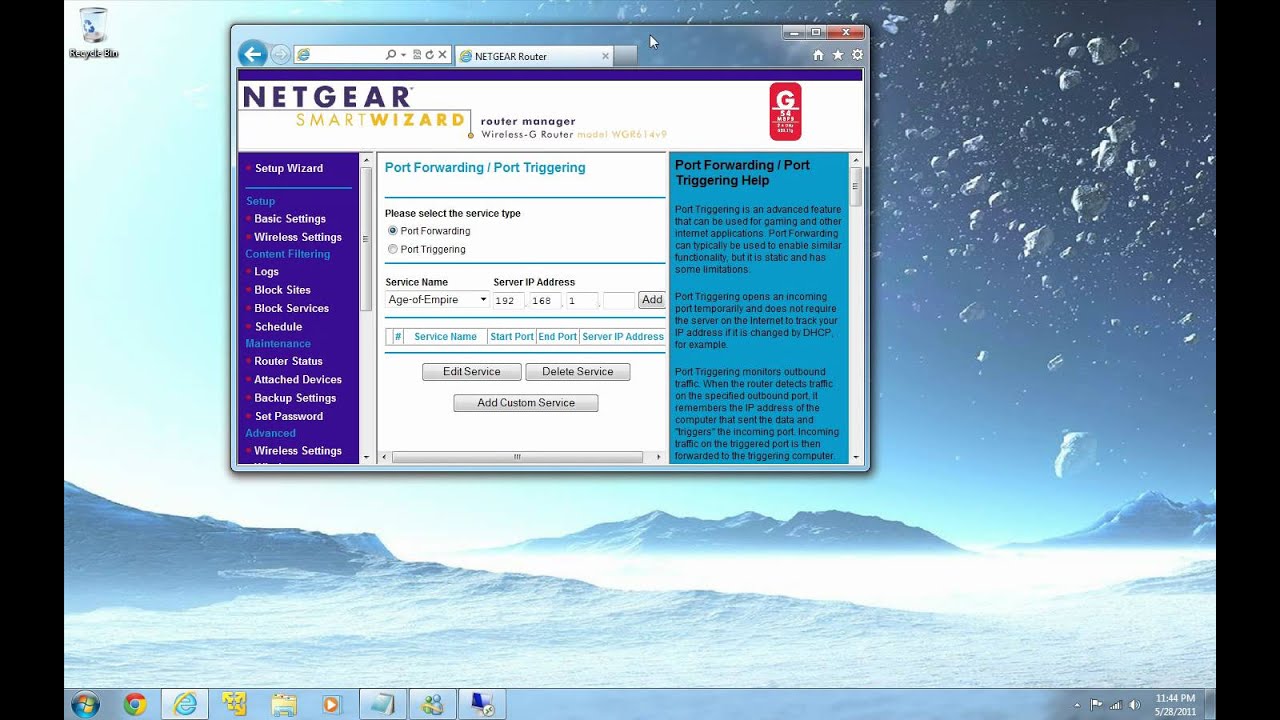The image size is (1280, 720).
Task: Open the VMware taskbar icon
Action: point(235,704)
